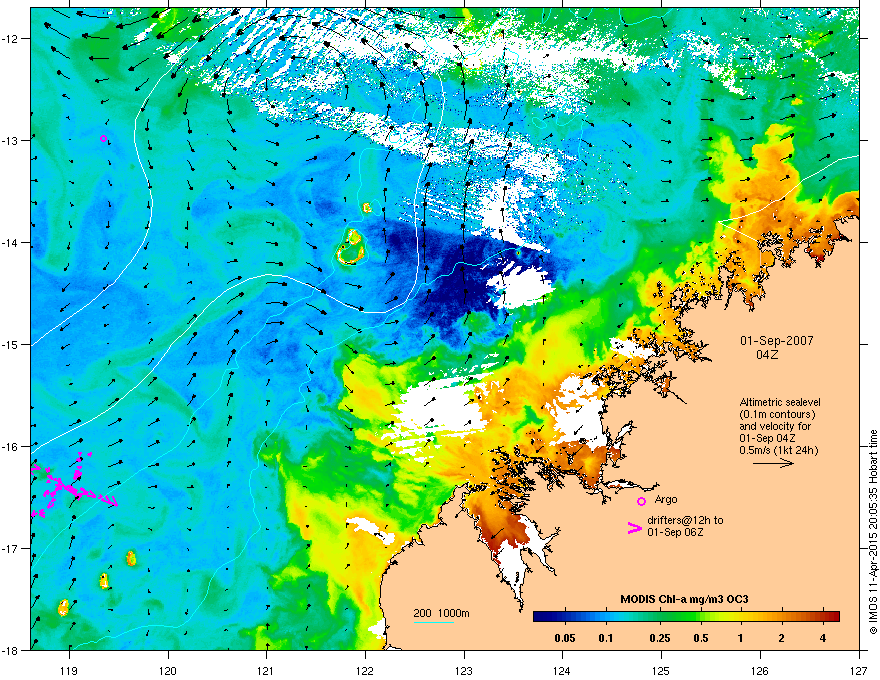Image resolution: width=880 pixels, height=680 pixels.
Task: Click the northernmost of the three southwest reefs
Action: tap(131, 558)
